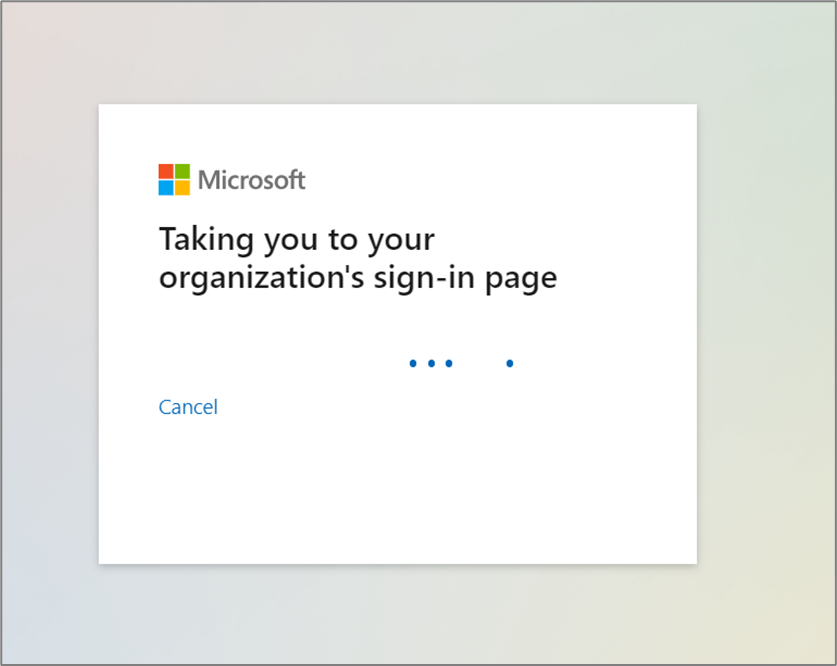Click the leftmost blue loading dot
This screenshot has height=666, width=837.
[413, 363]
